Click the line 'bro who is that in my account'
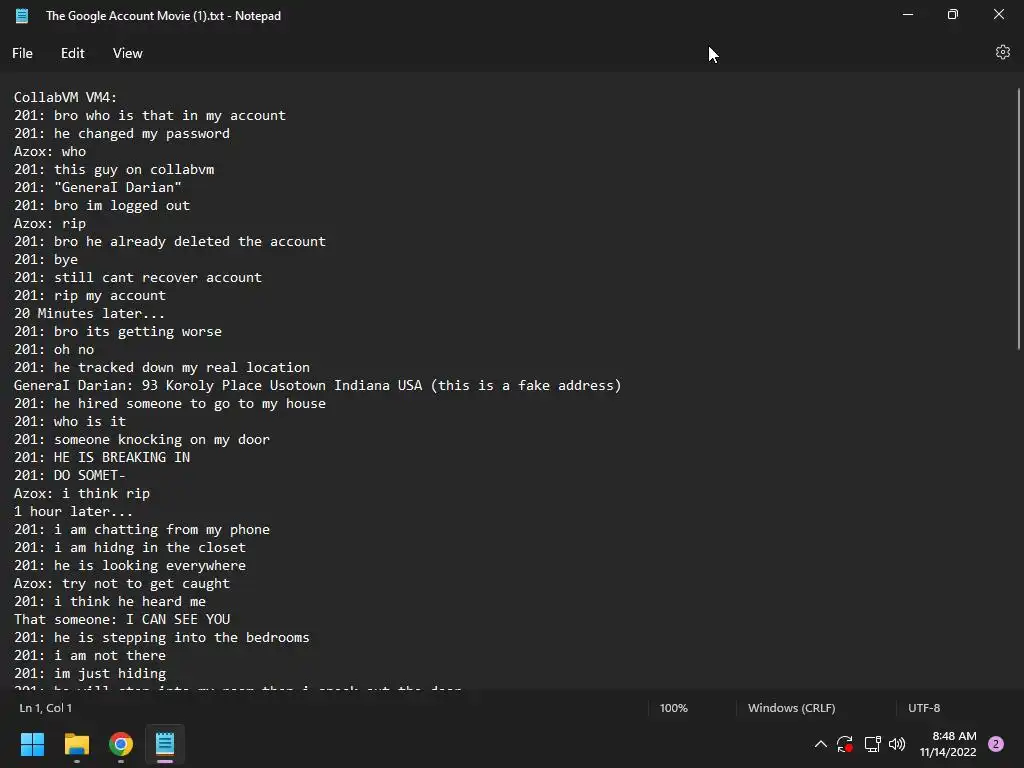This screenshot has width=1024, height=768. pos(150,116)
